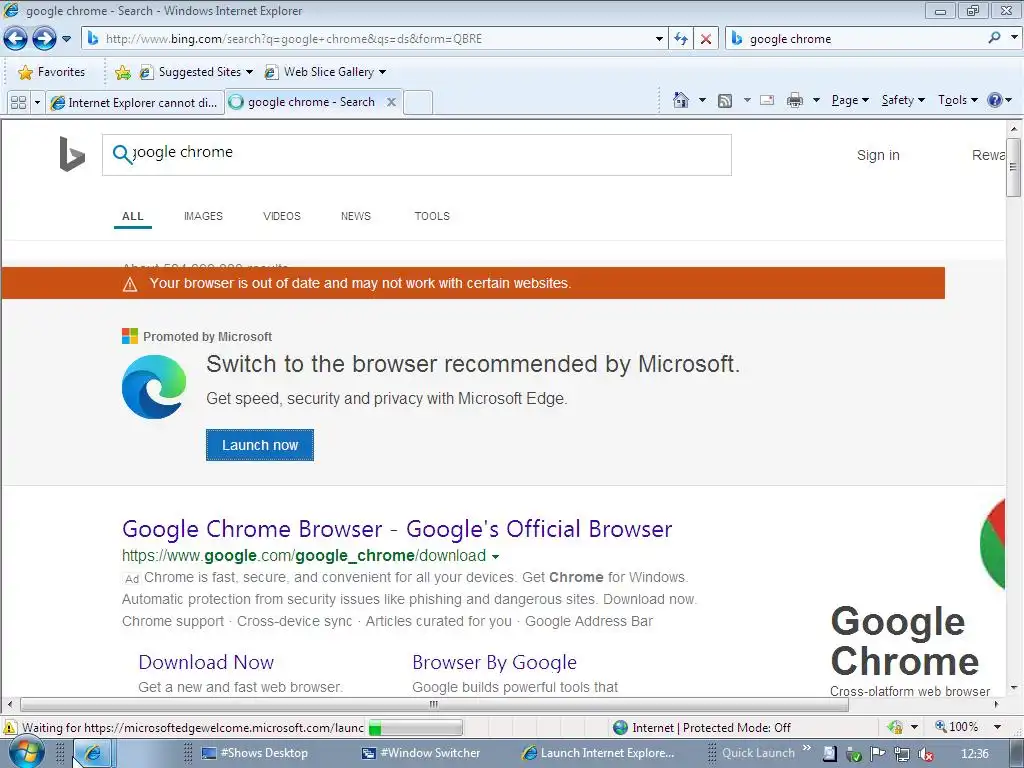The height and width of the screenshot is (768, 1024).
Task: Click the muted volume tray icon
Action: (925, 754)
